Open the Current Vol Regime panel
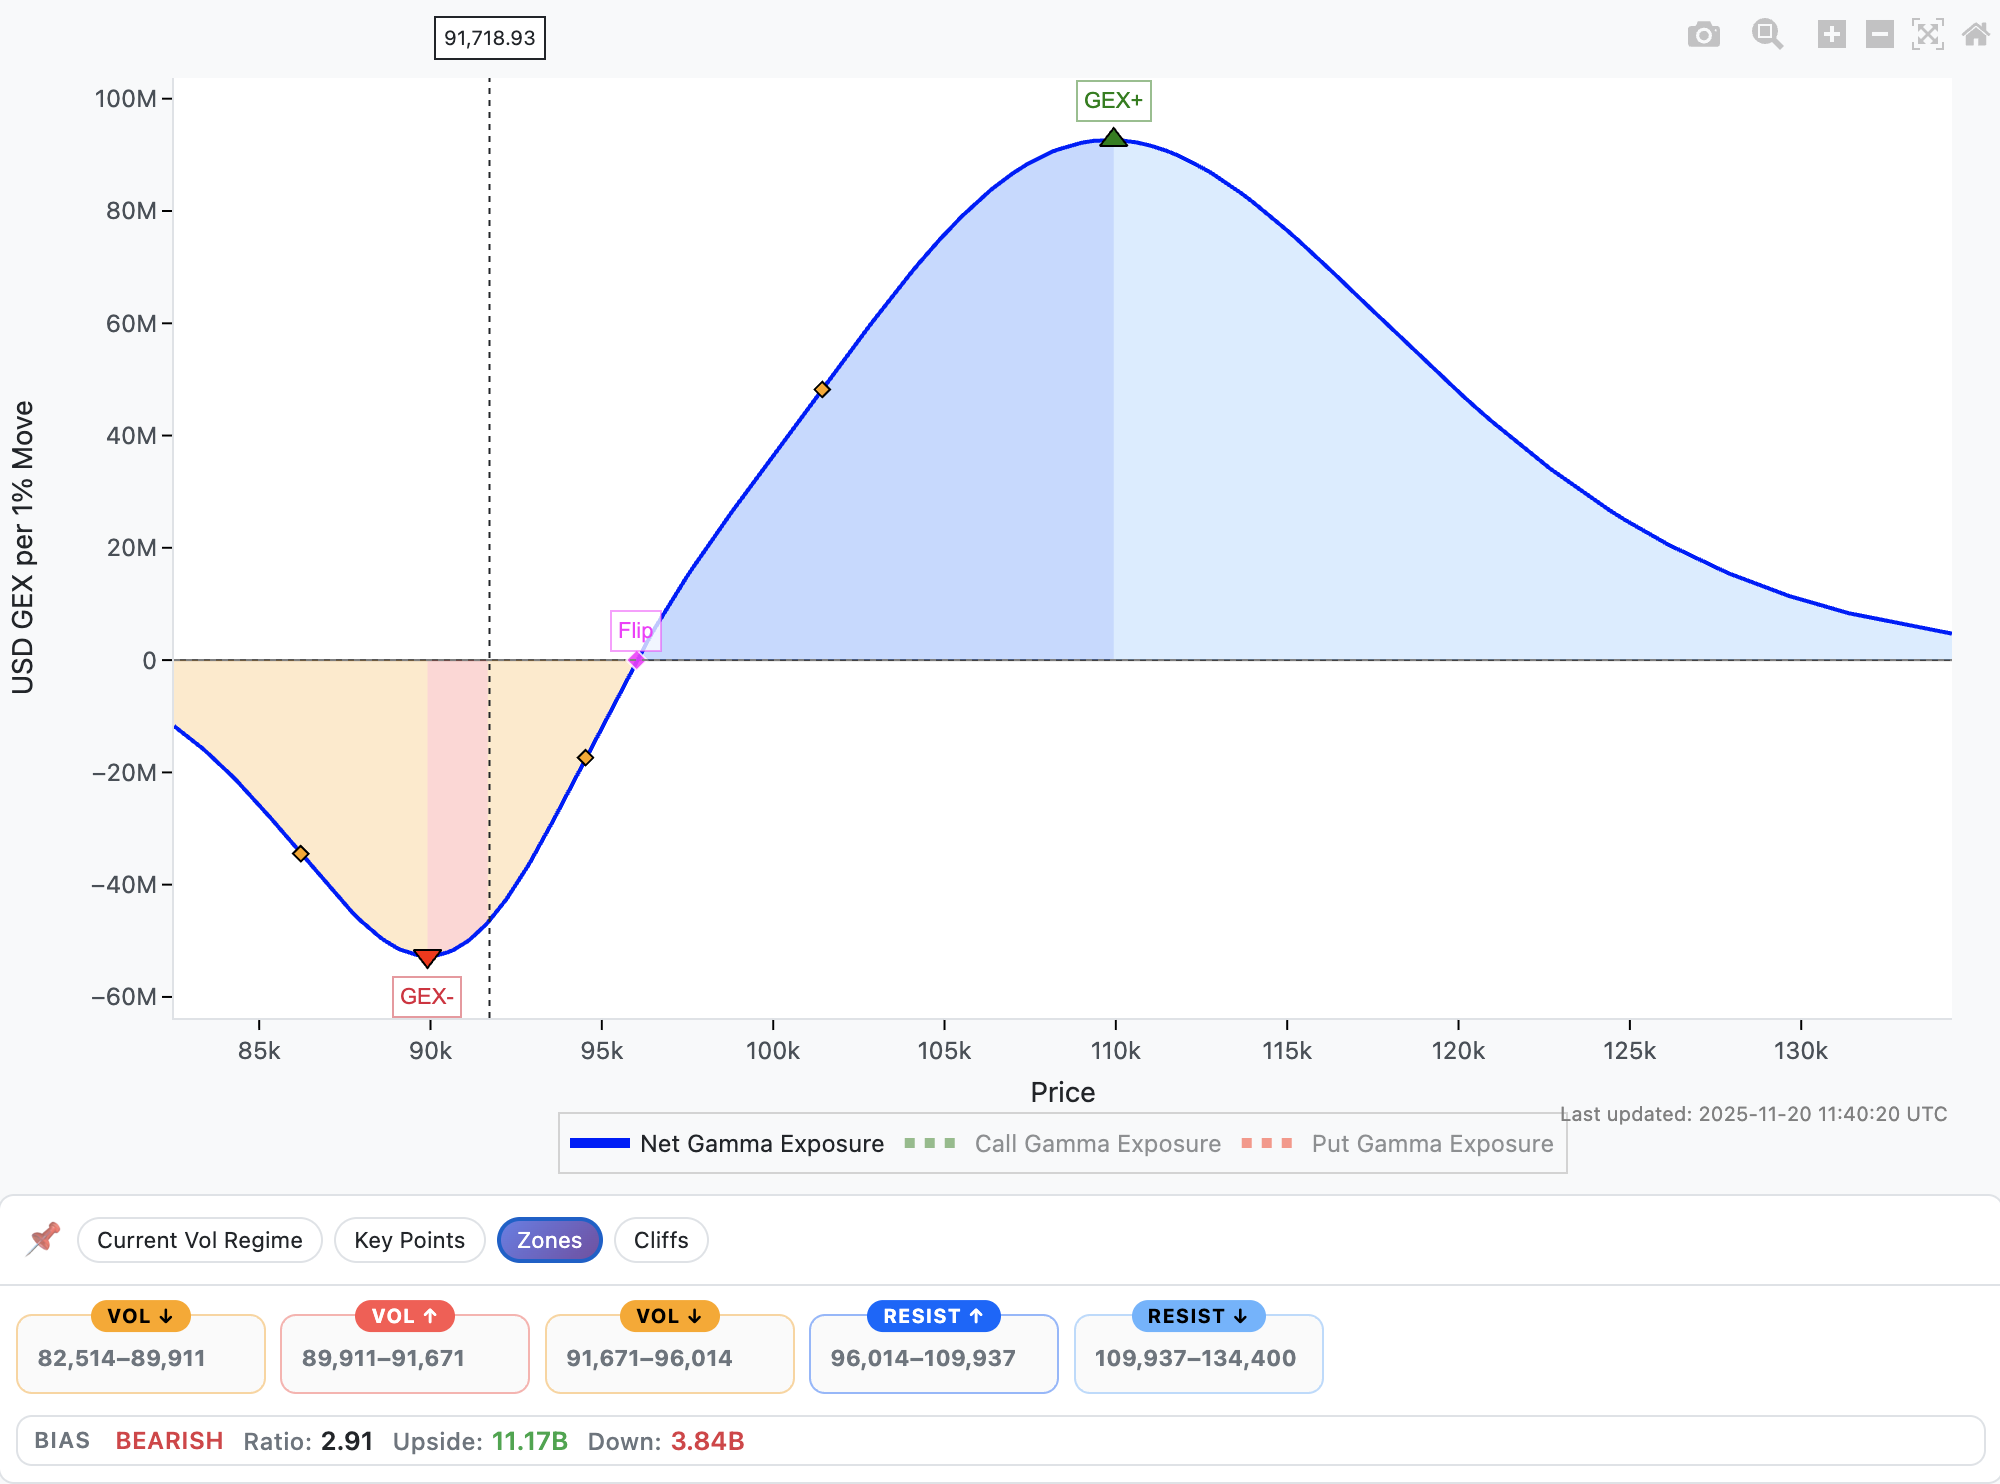This screenshot has height=1484, width=2000. (199, 1240)
